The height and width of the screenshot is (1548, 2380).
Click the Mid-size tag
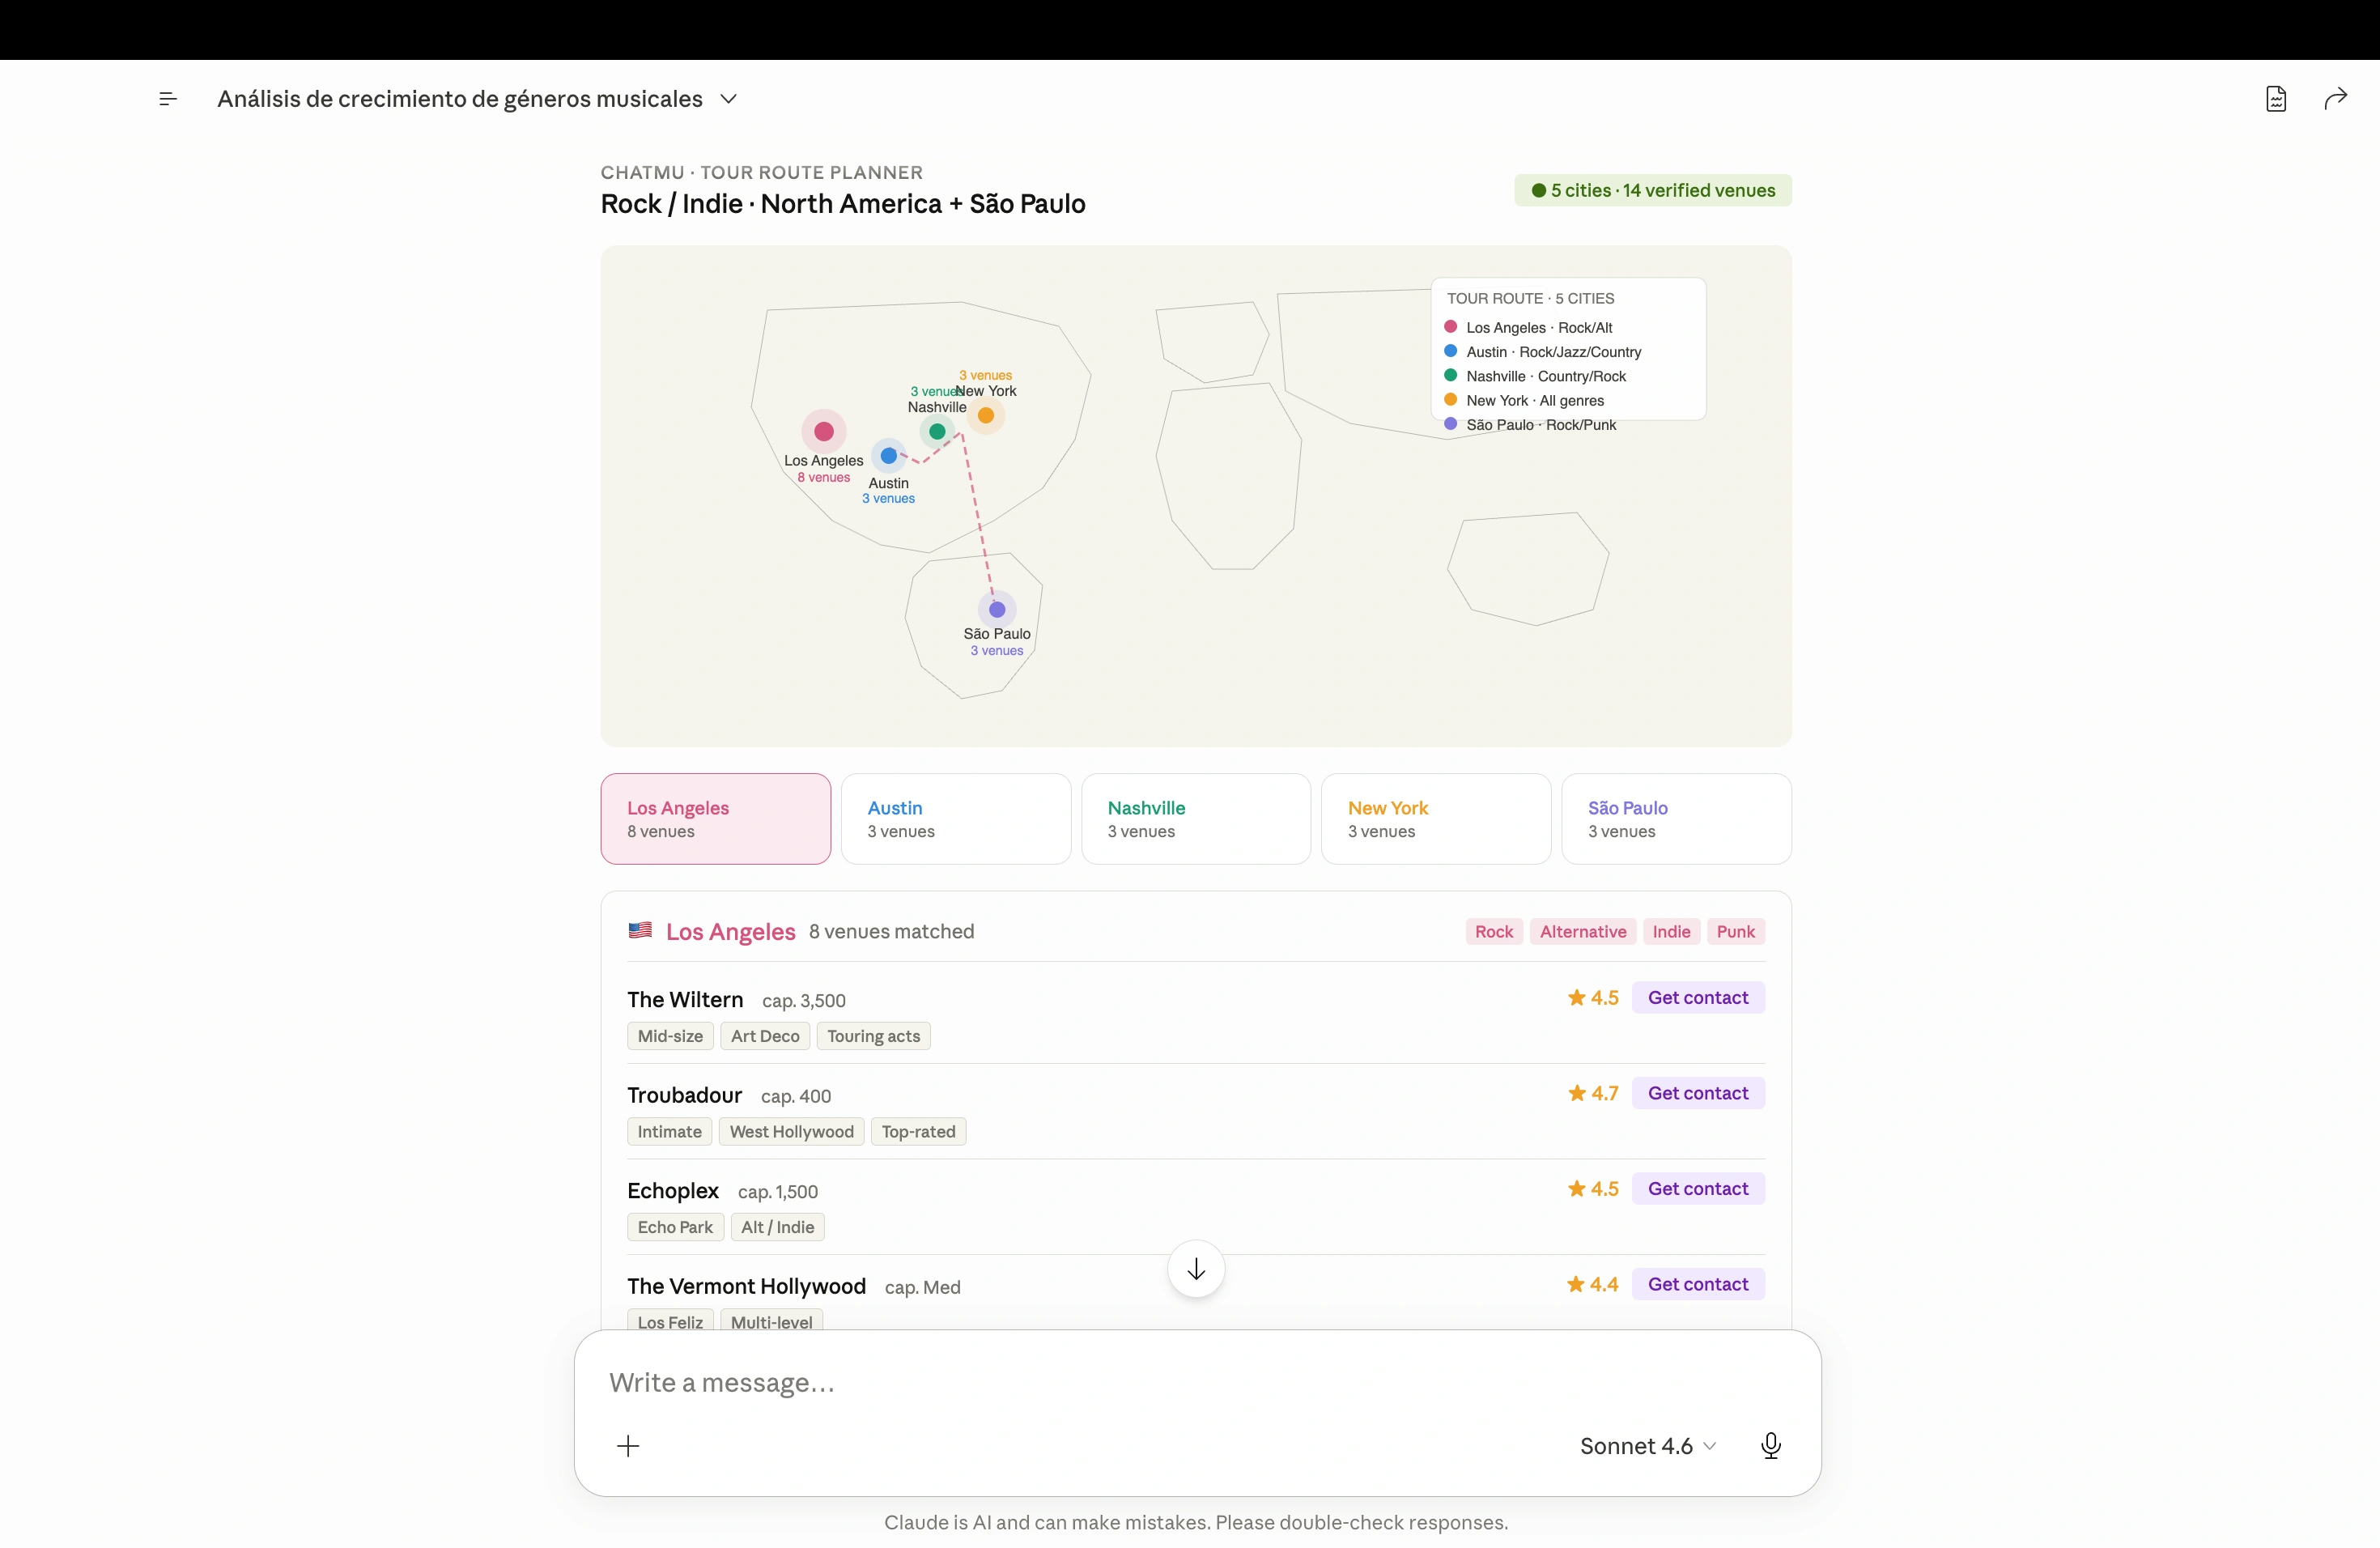tap(670, 1036)
